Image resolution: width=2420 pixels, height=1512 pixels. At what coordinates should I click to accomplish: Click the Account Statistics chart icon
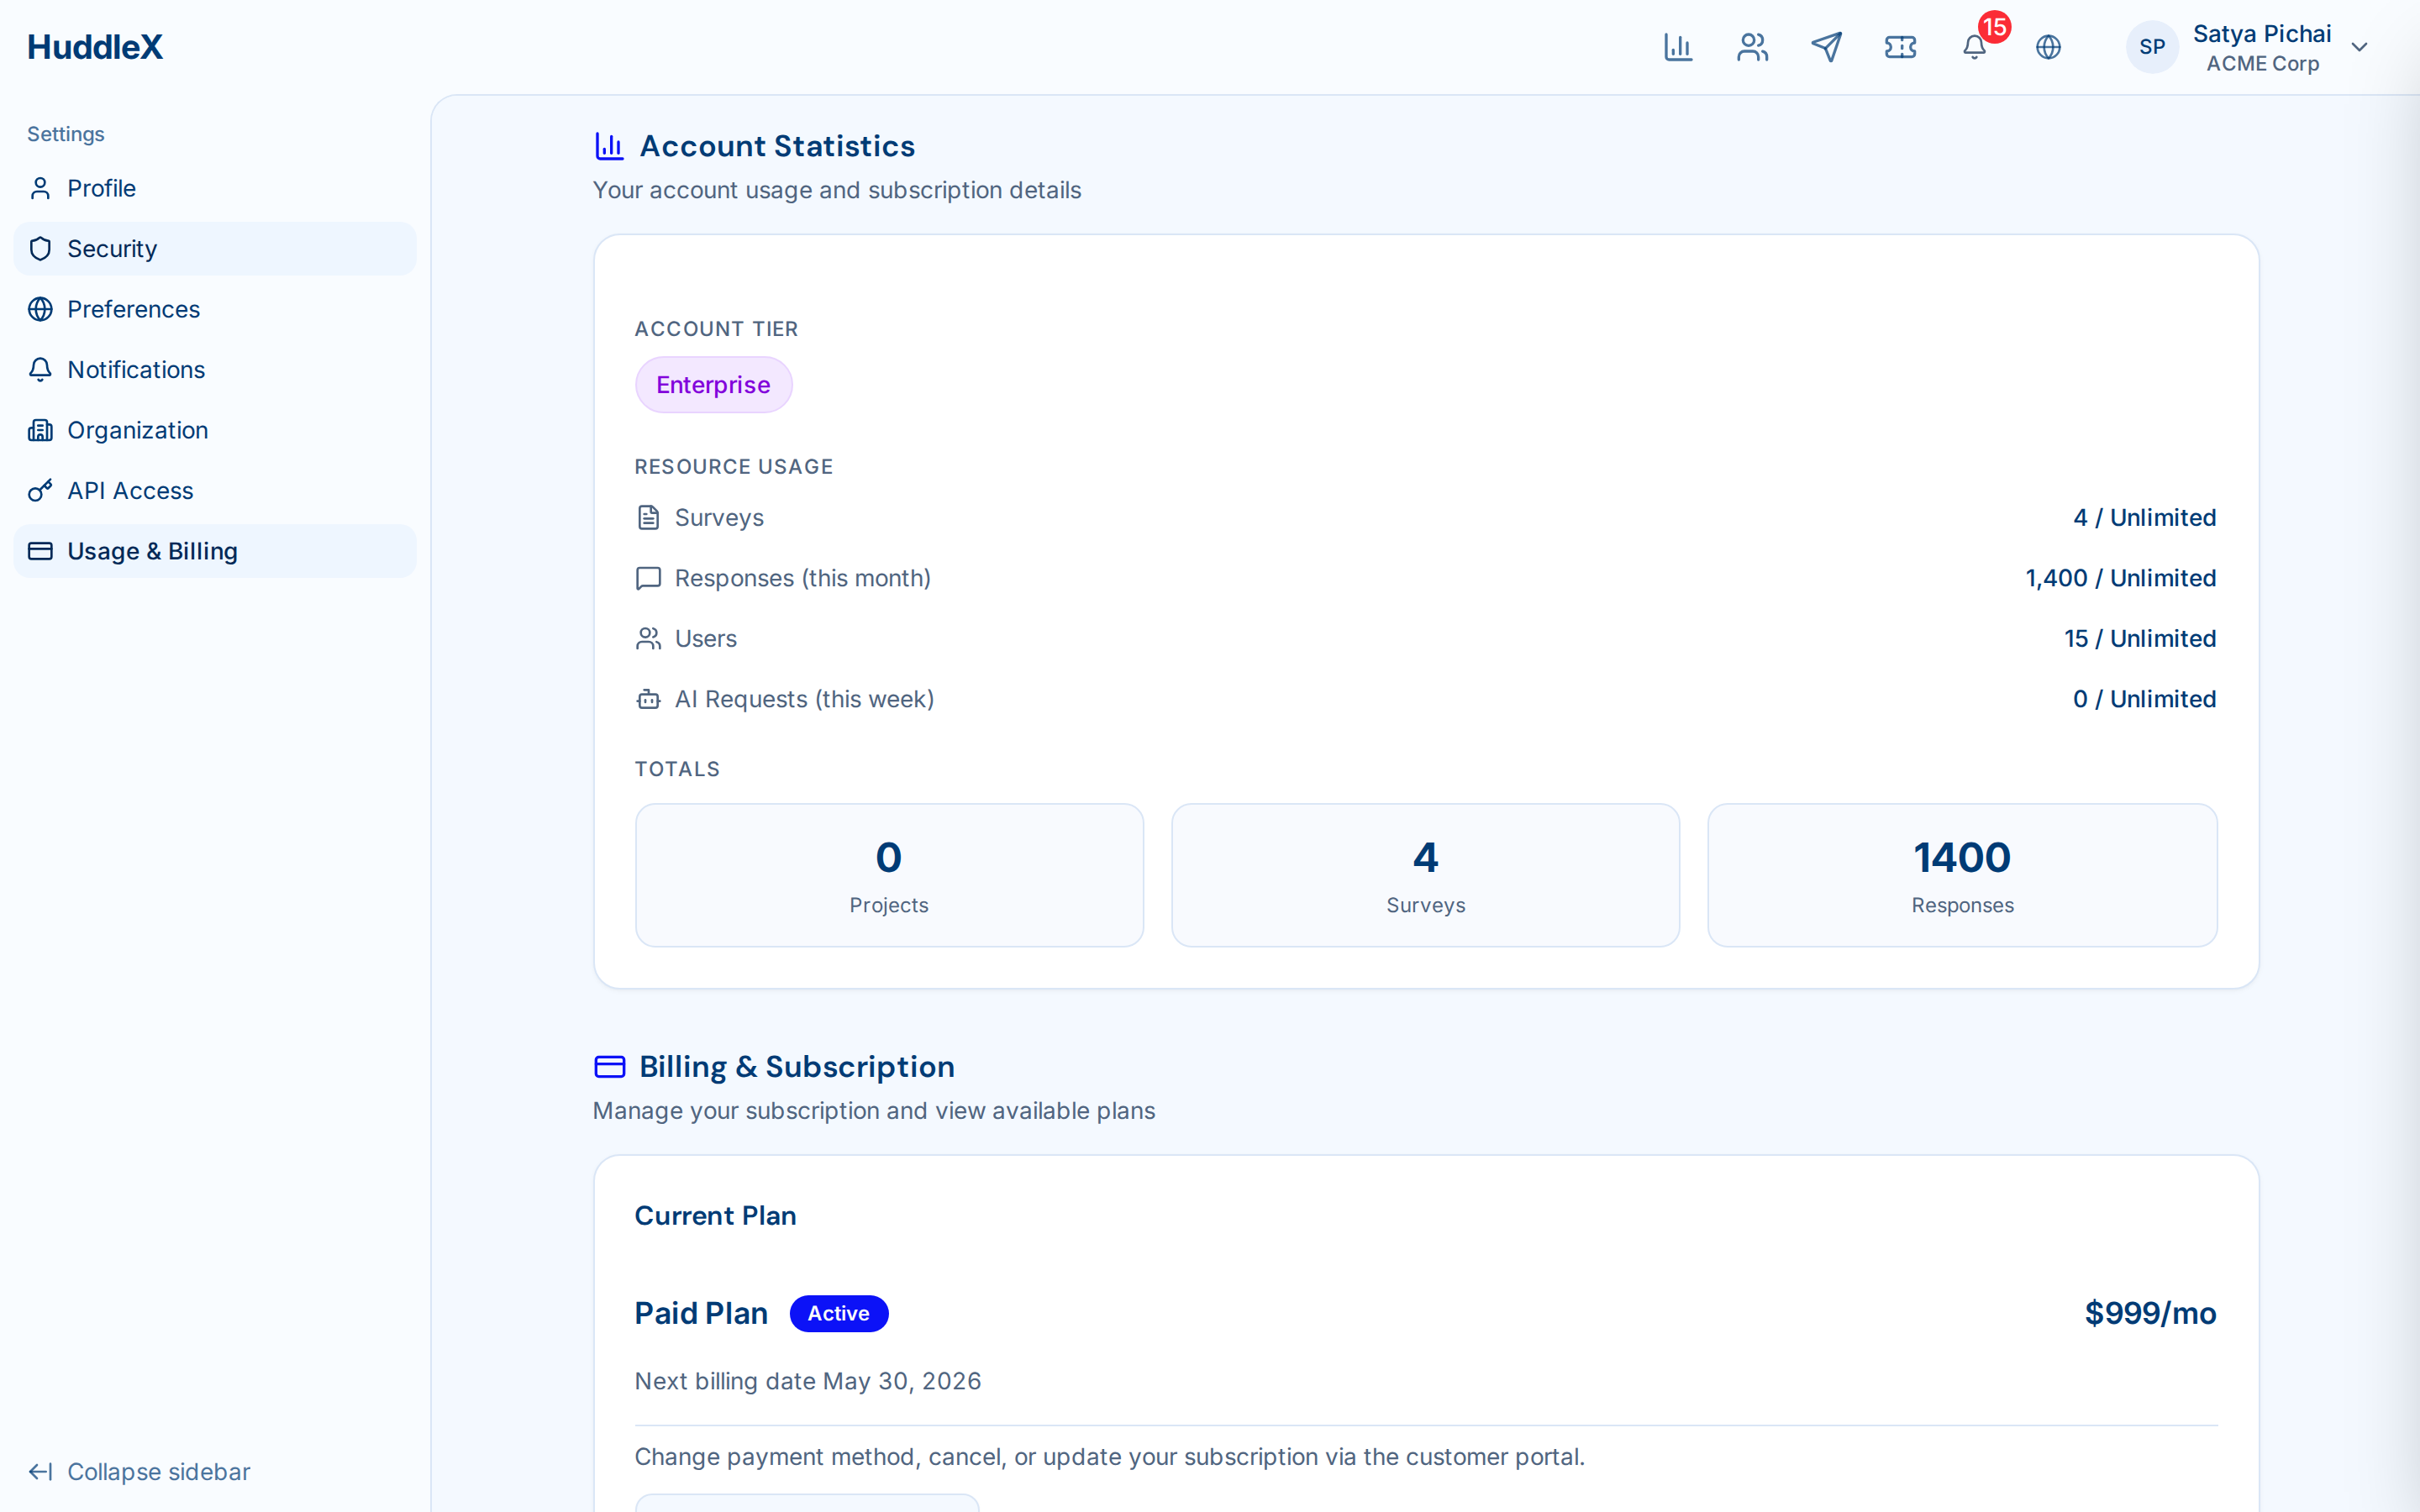[609, 146]
